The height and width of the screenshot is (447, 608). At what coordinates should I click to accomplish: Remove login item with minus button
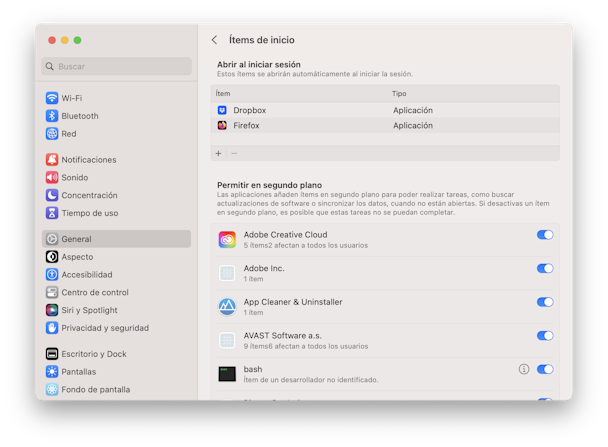234,154
